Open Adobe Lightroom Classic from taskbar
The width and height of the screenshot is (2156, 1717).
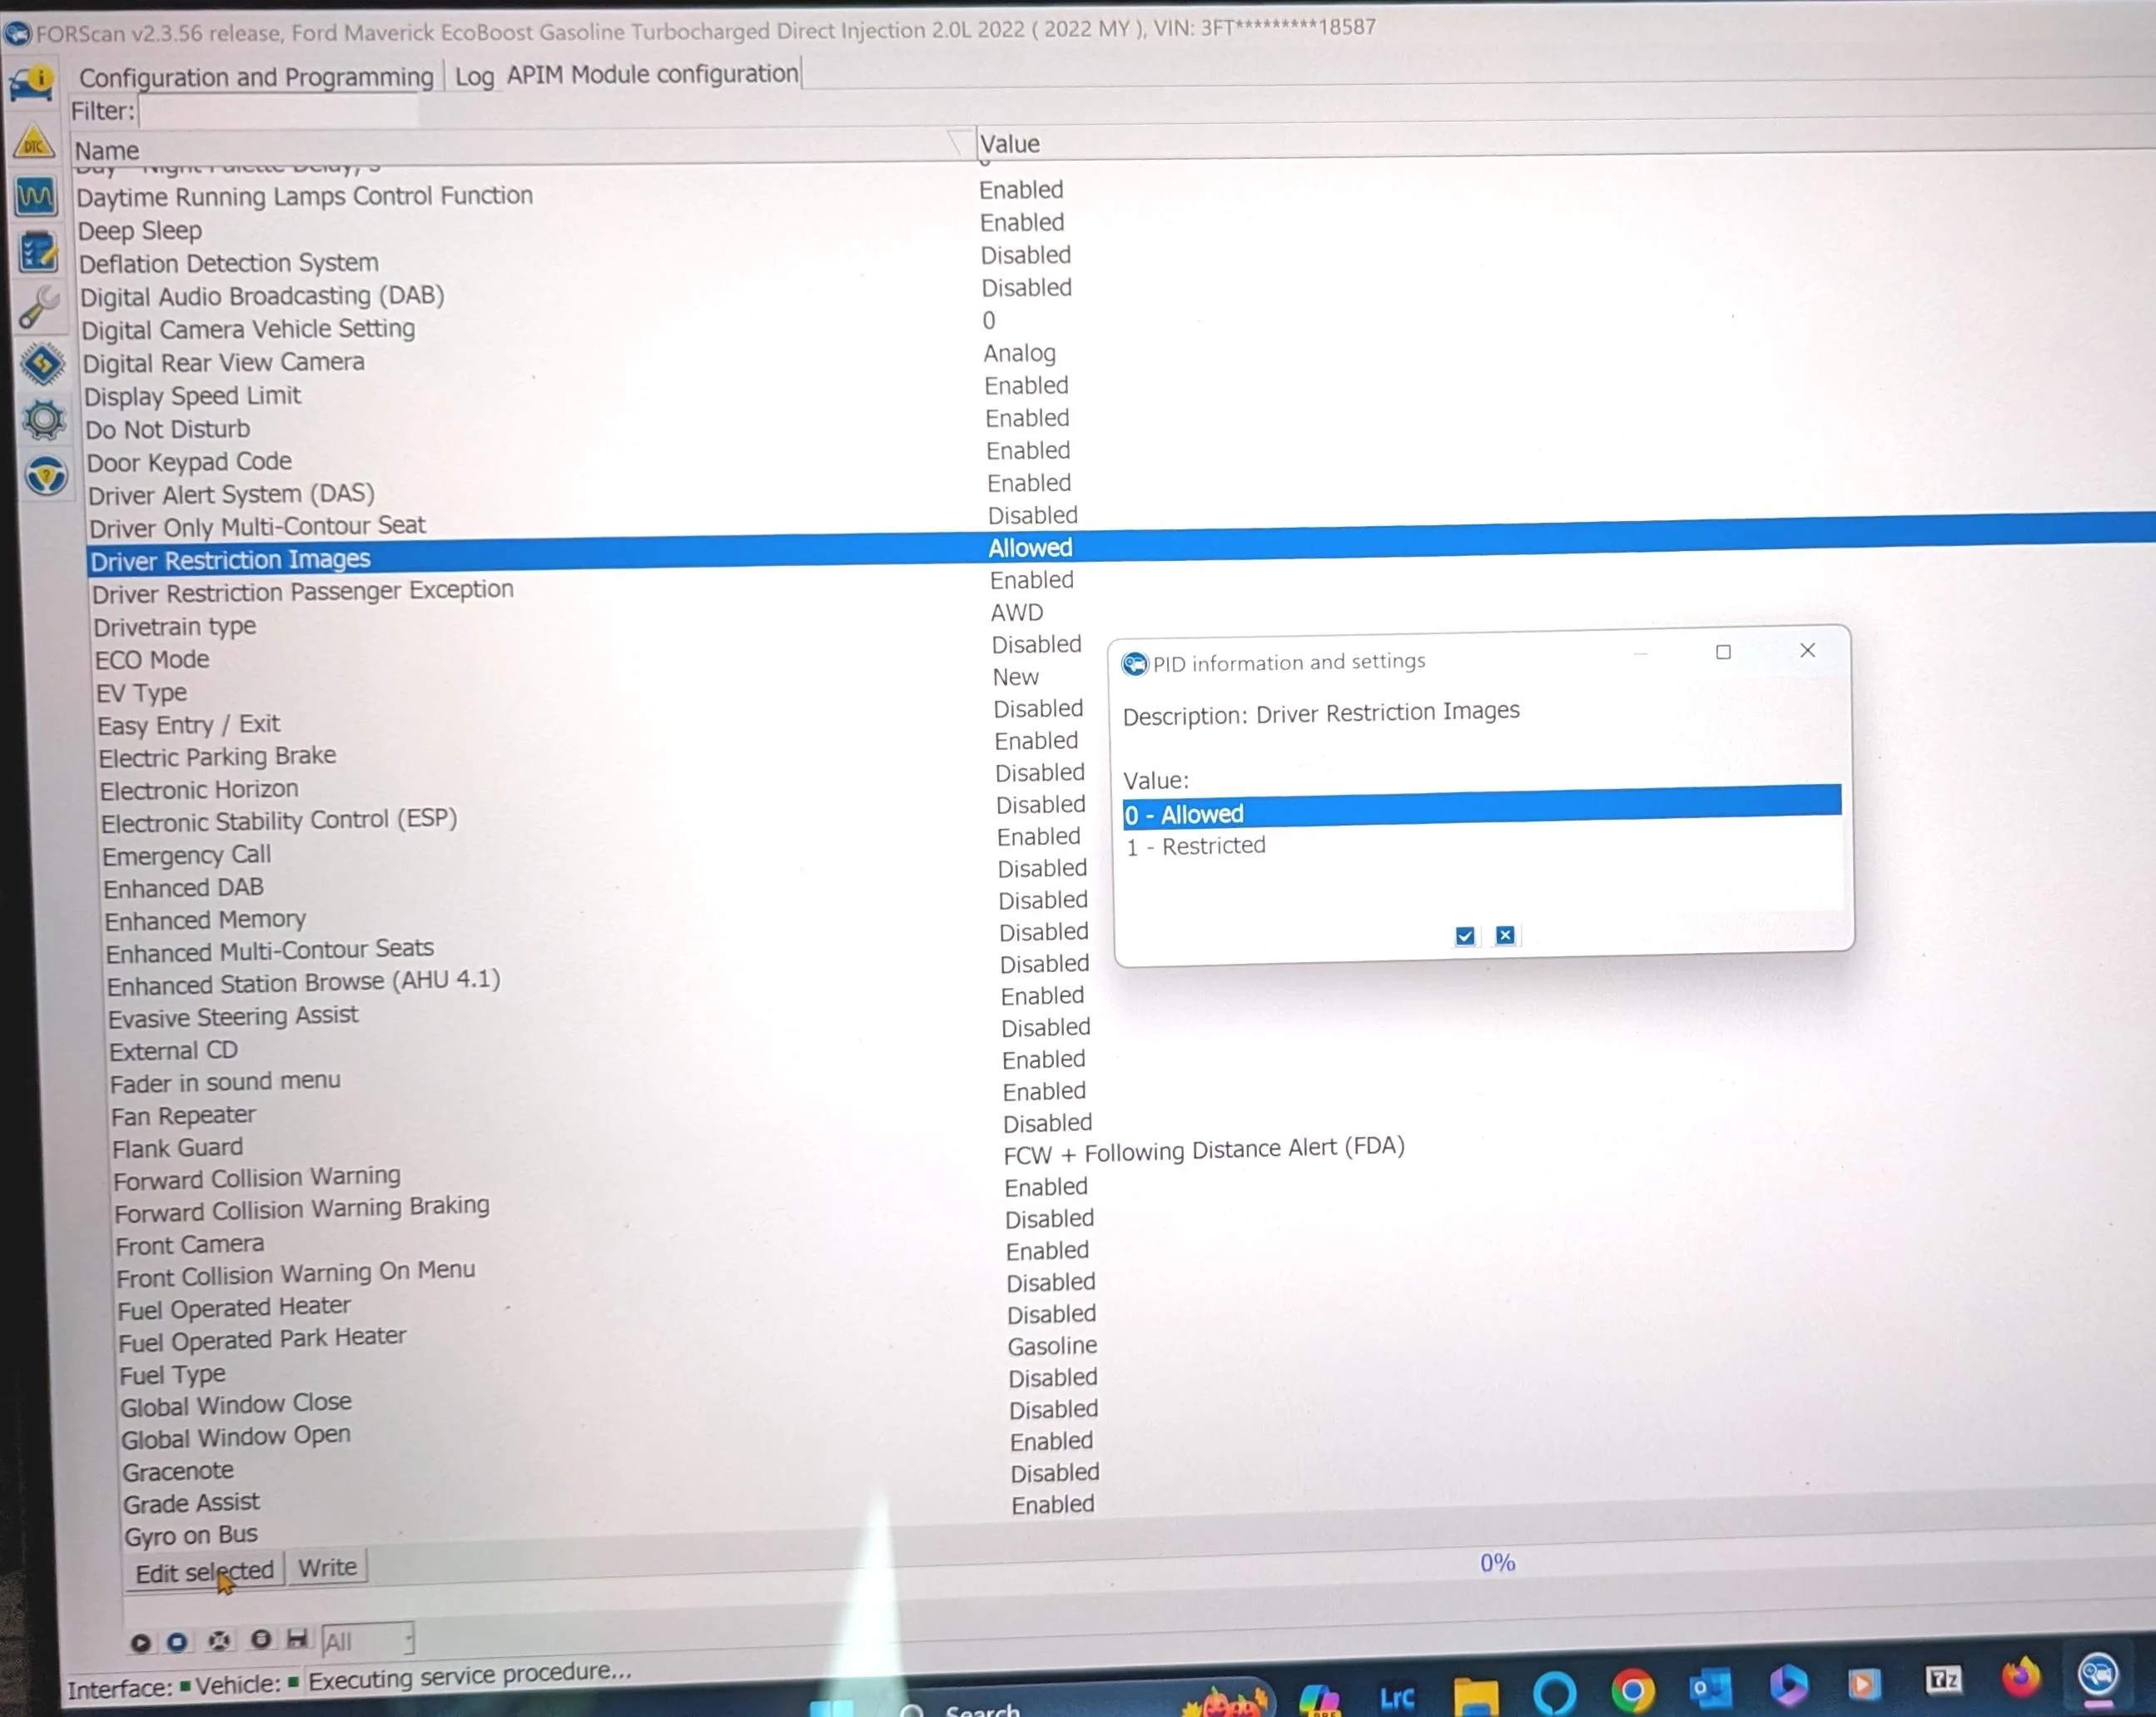[1396, 1697]
